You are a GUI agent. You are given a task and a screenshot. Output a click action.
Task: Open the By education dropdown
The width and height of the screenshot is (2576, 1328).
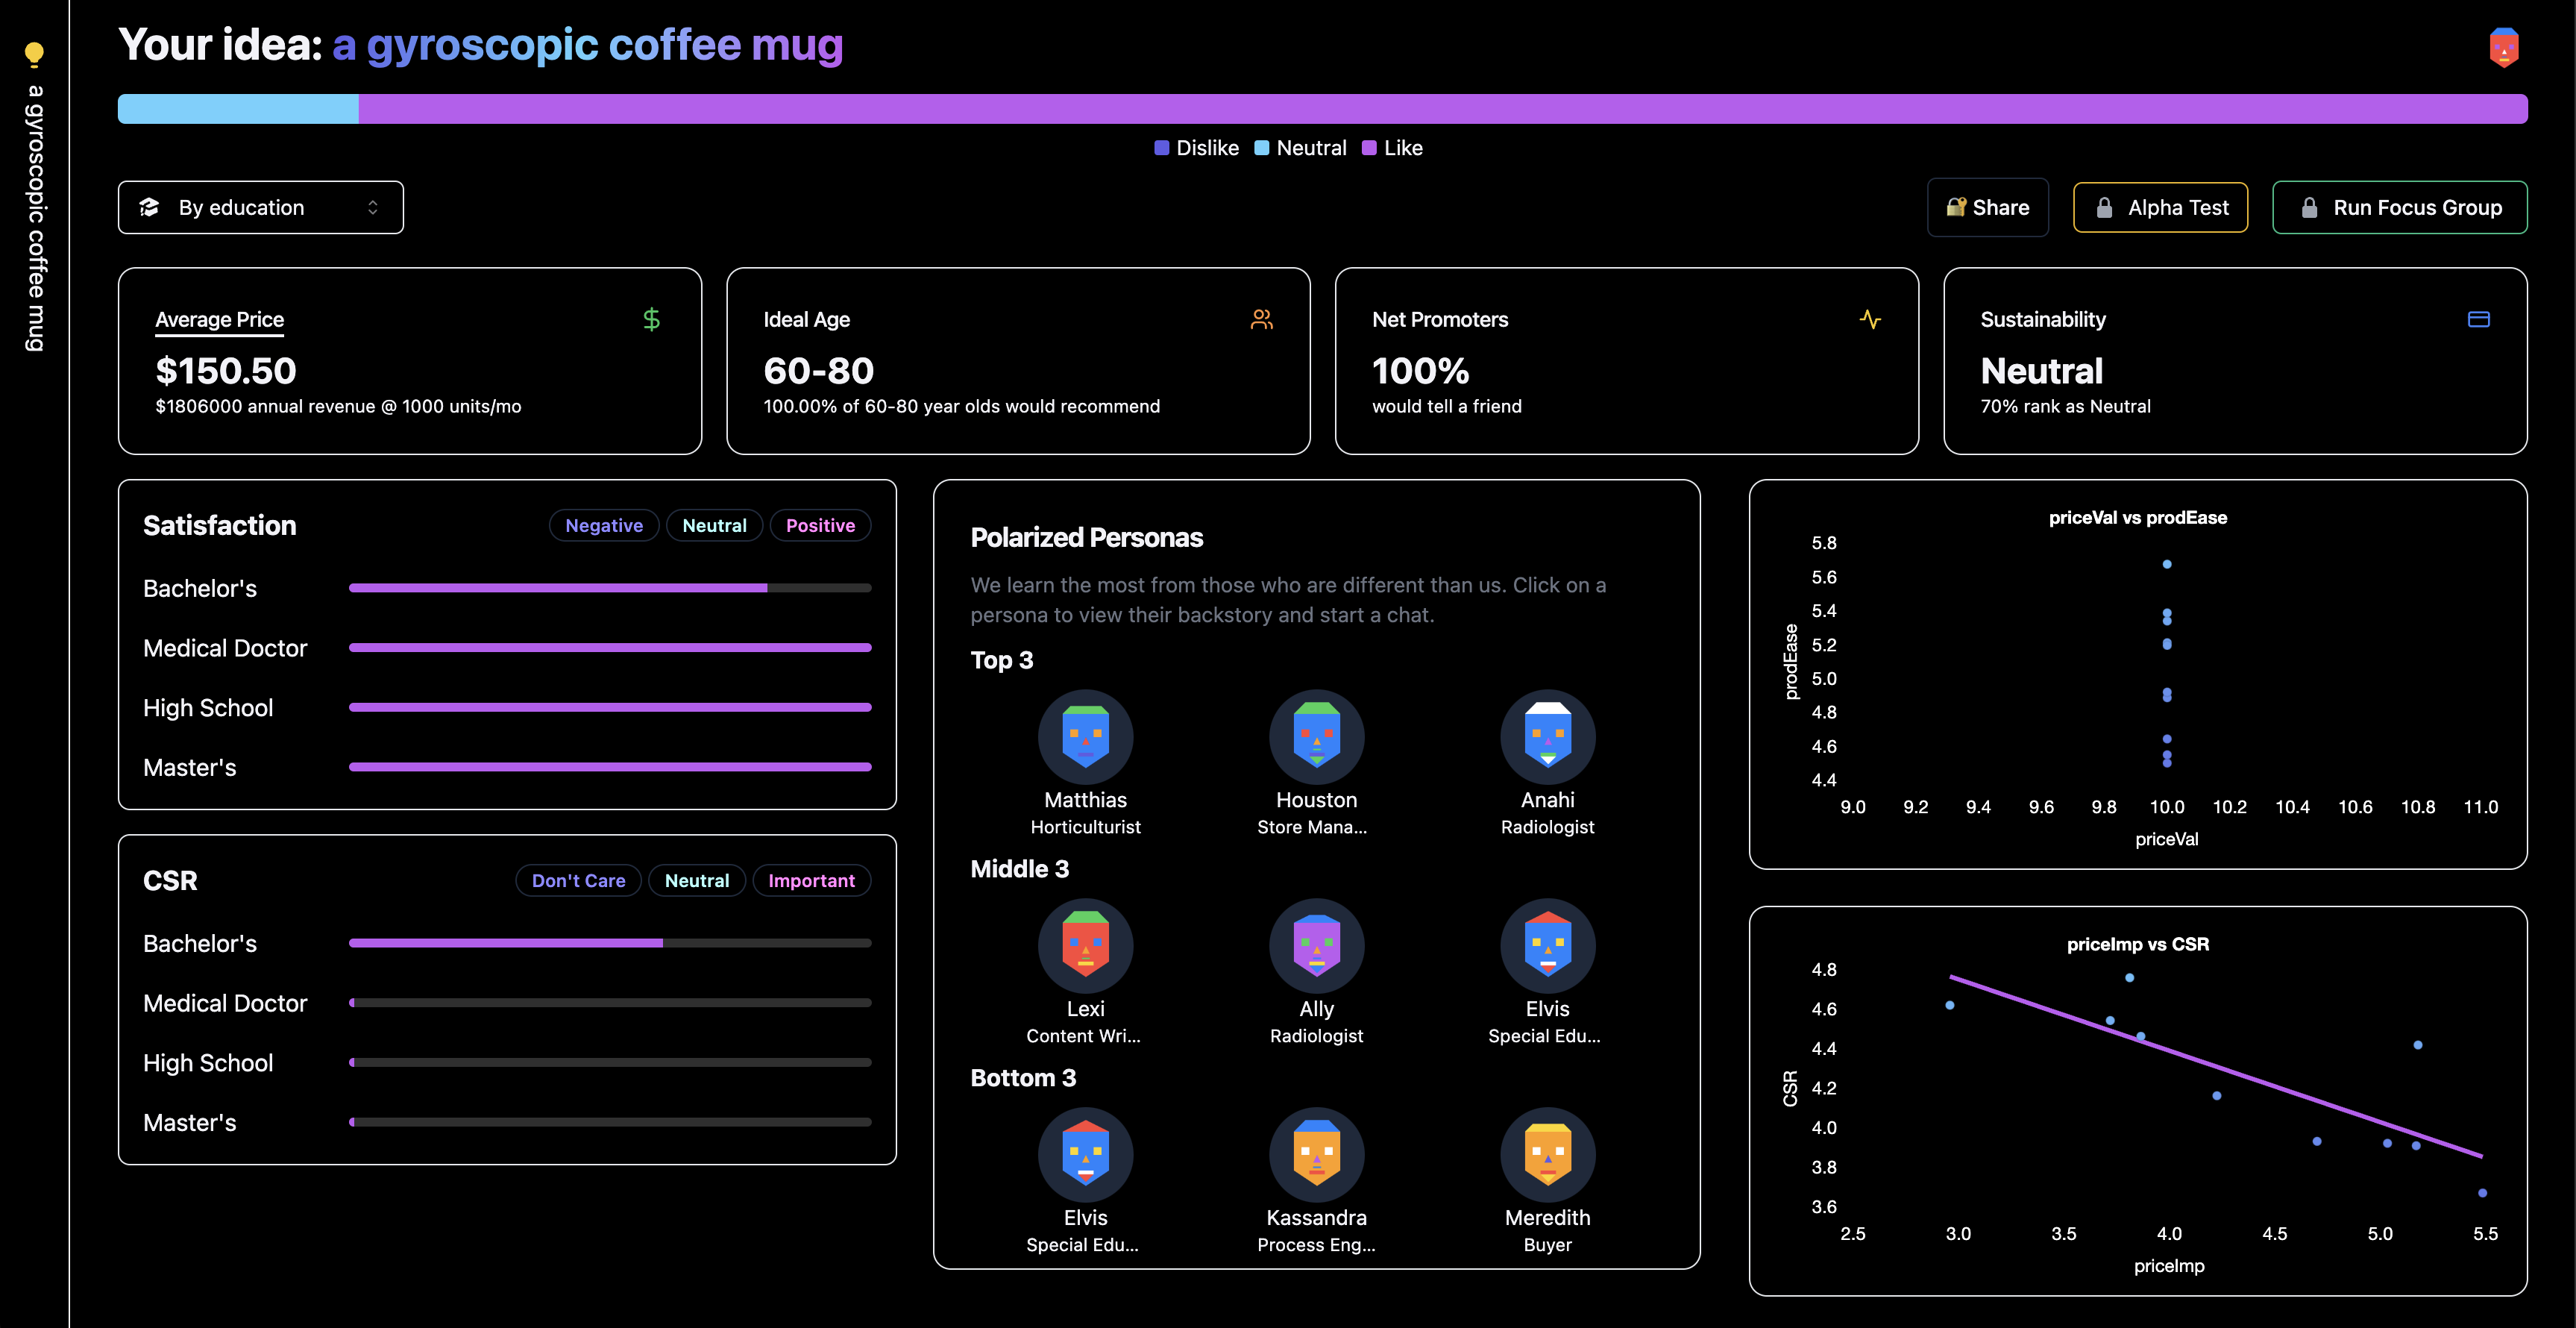coord(260,207)
